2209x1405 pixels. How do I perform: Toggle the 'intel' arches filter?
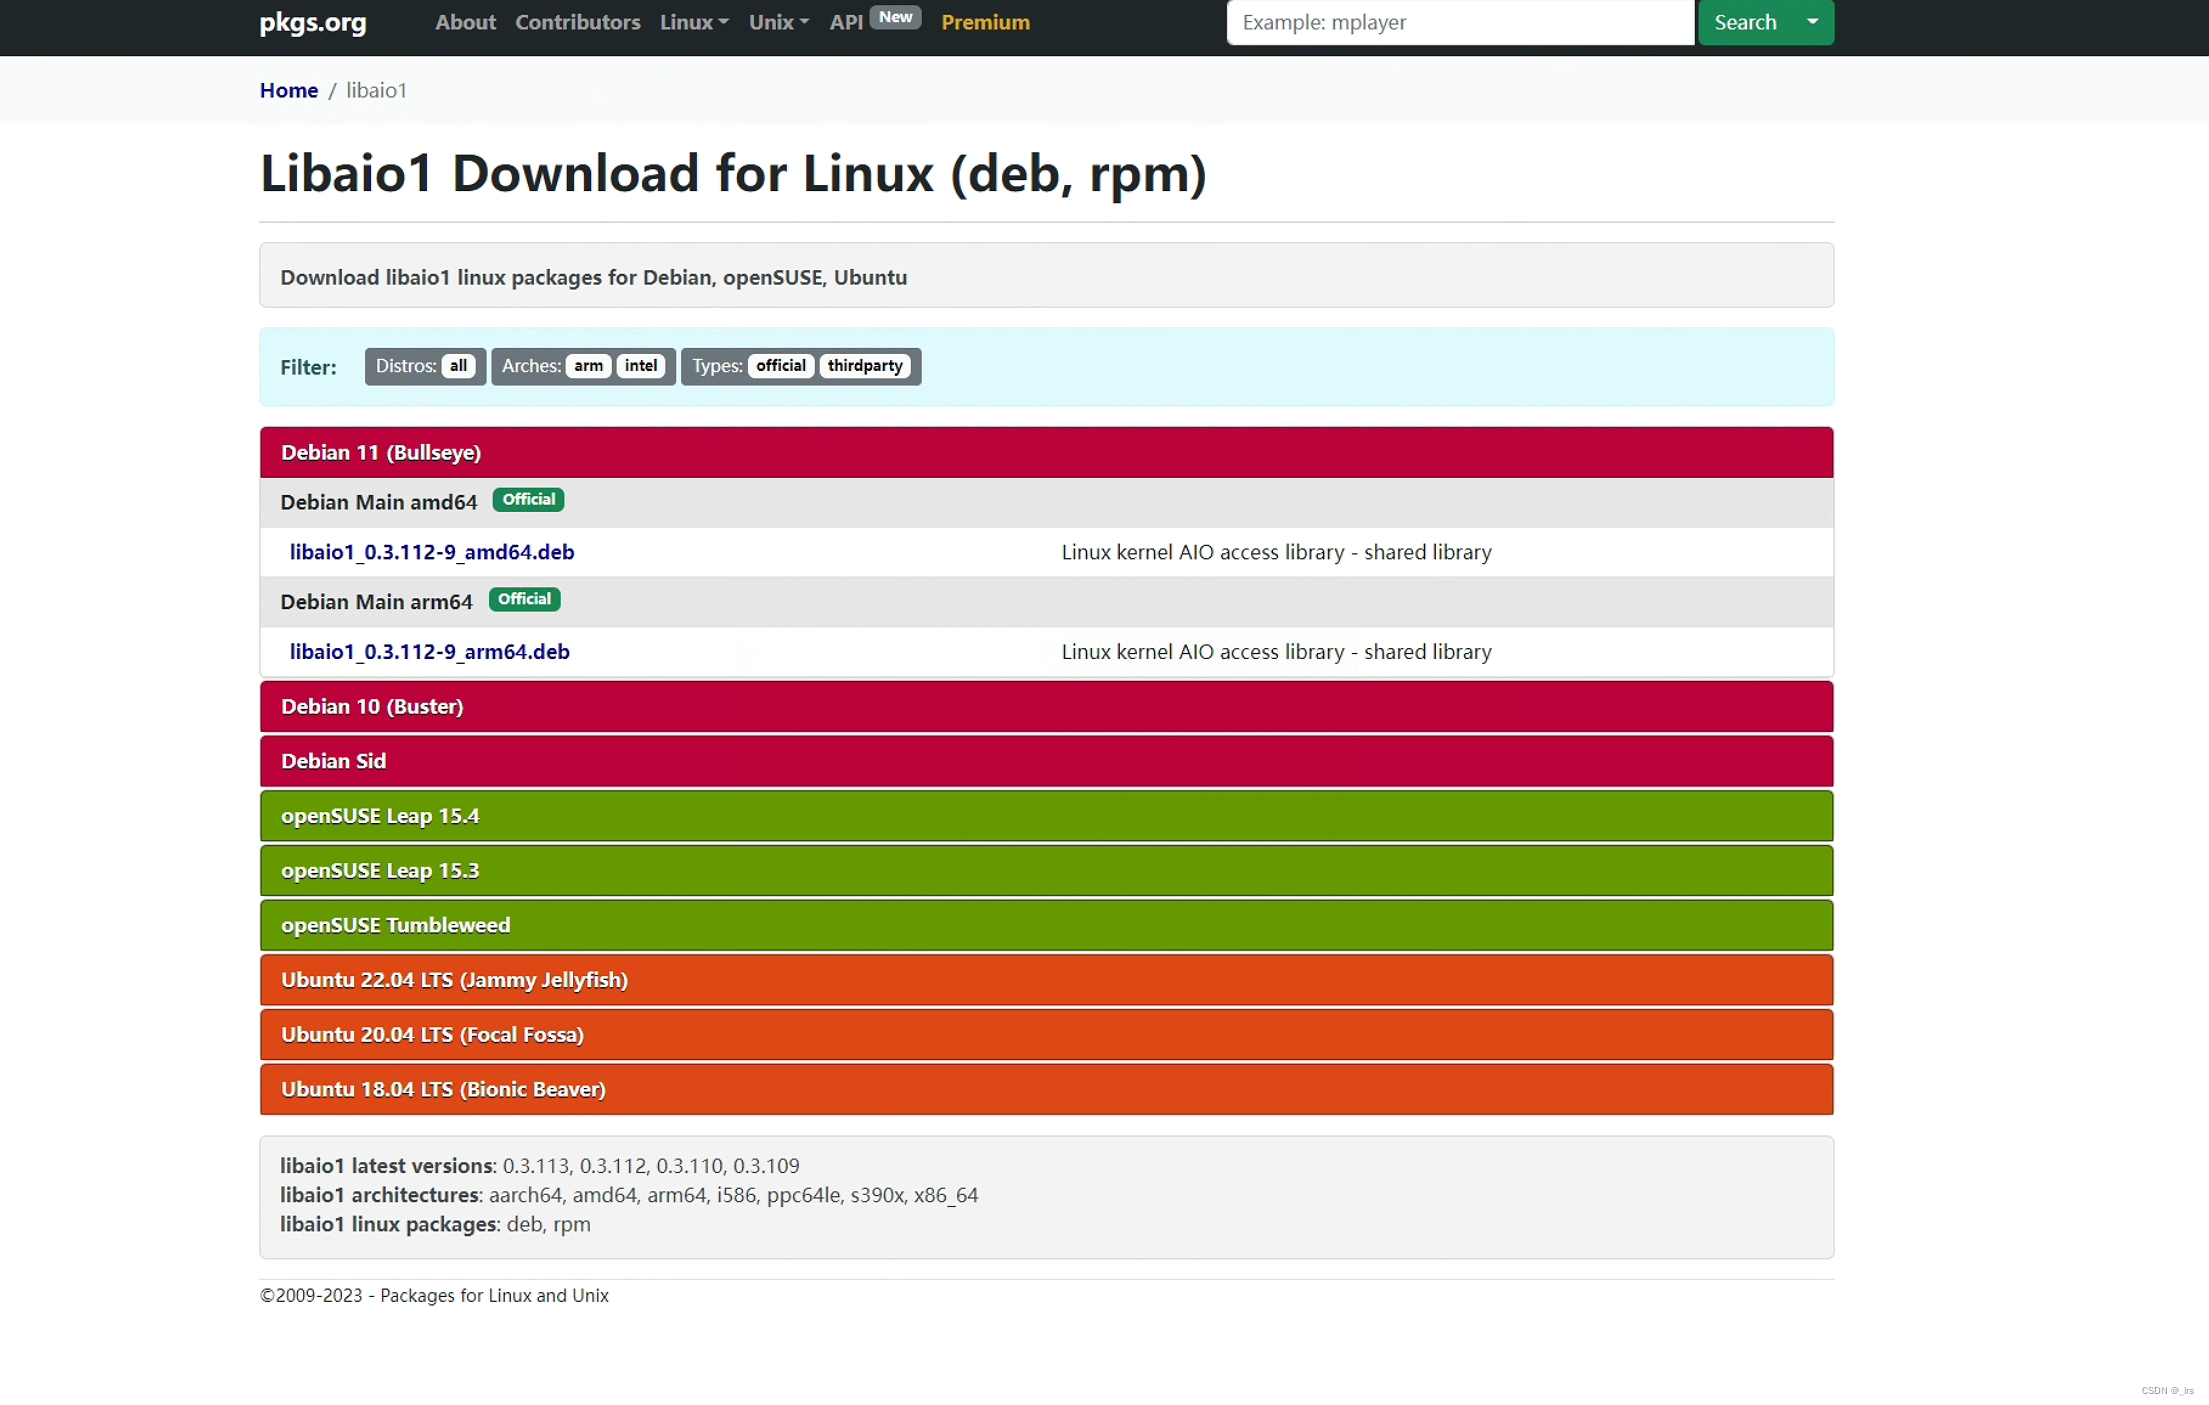coord(641,366)
